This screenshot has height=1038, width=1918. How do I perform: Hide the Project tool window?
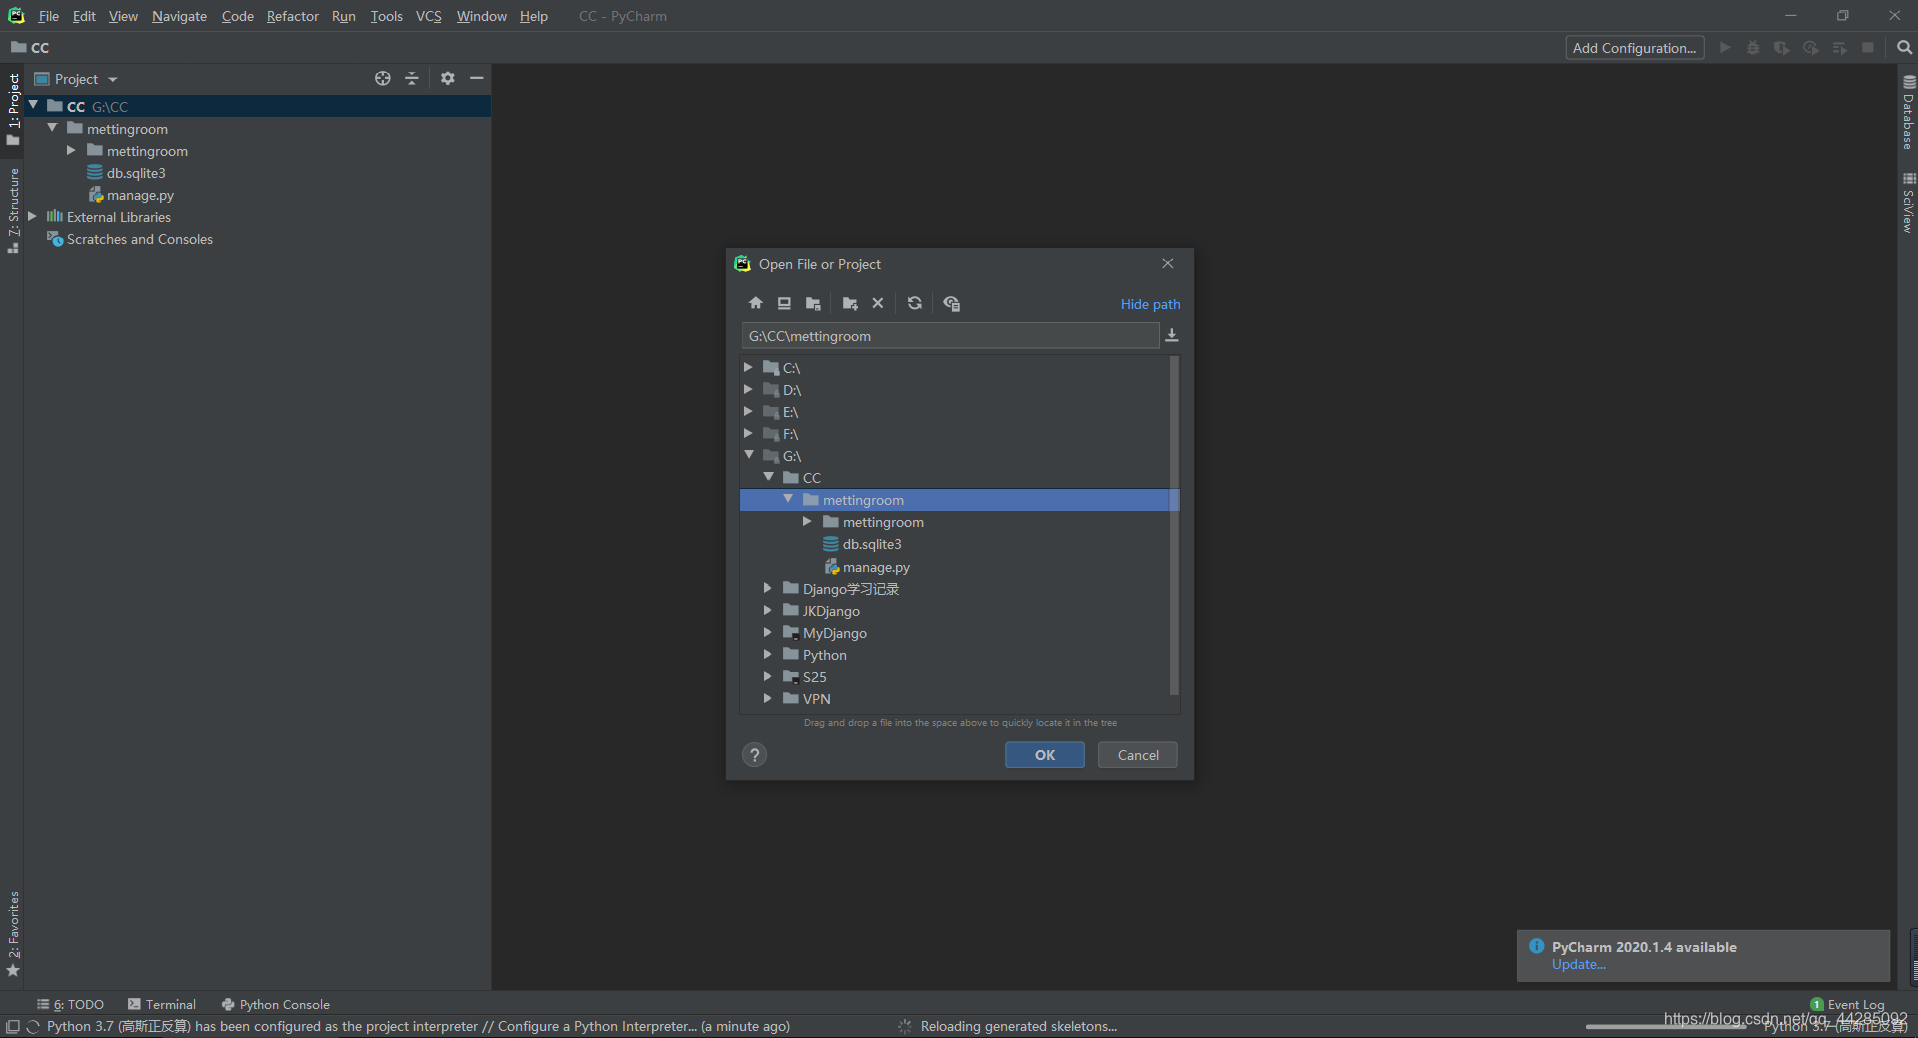[477, 78]
